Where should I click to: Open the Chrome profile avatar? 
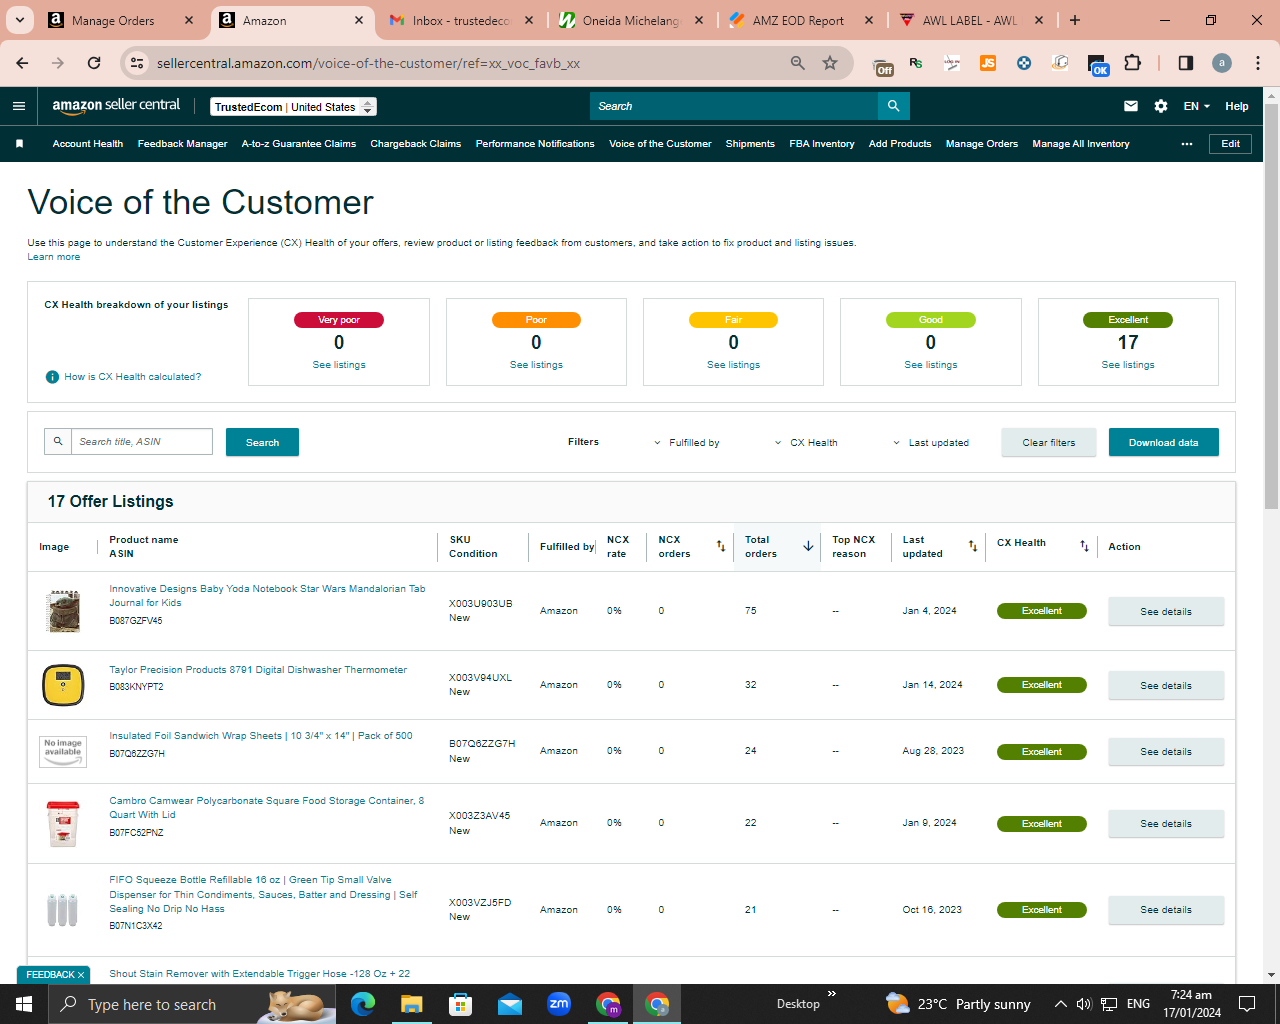pos(1222,63)
